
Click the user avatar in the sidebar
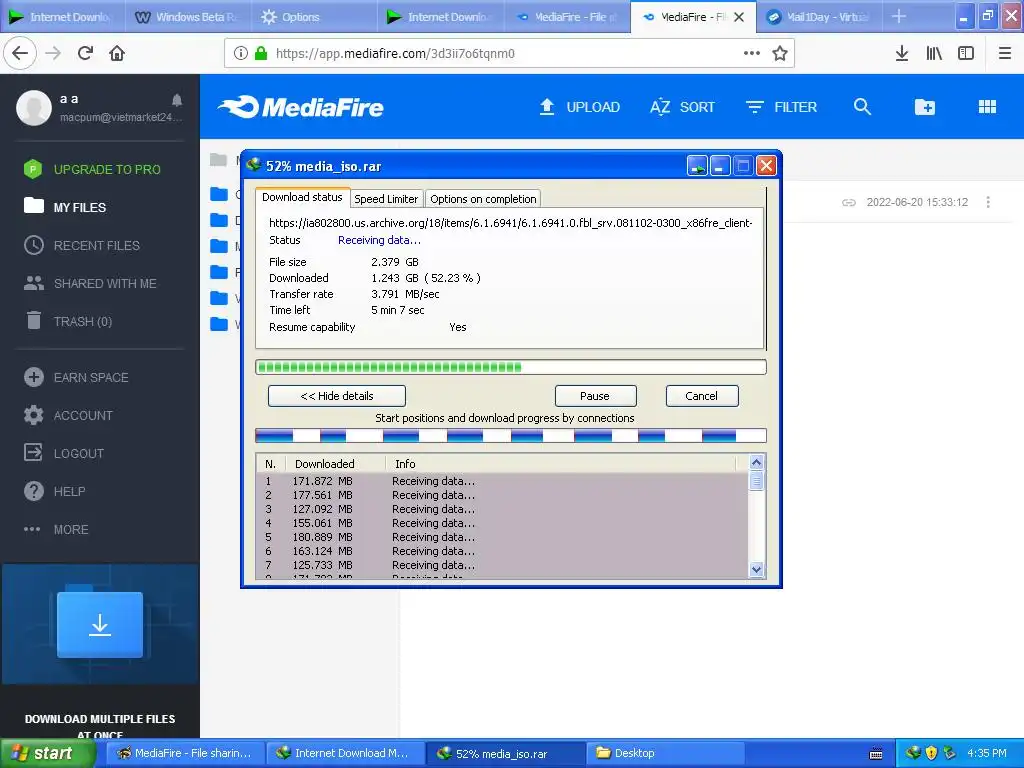[x=34, y=108]
